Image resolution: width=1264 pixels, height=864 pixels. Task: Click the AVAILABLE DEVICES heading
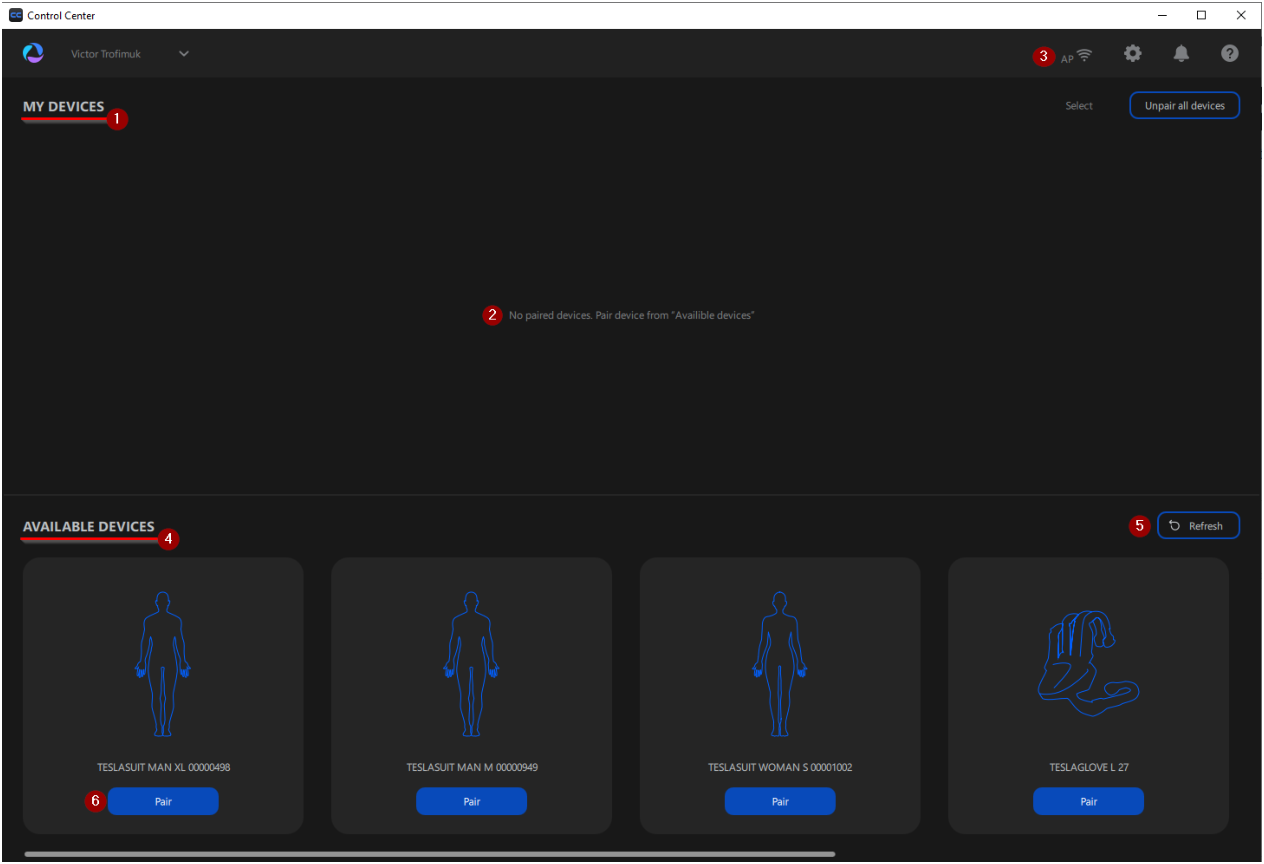click(89, 527)
